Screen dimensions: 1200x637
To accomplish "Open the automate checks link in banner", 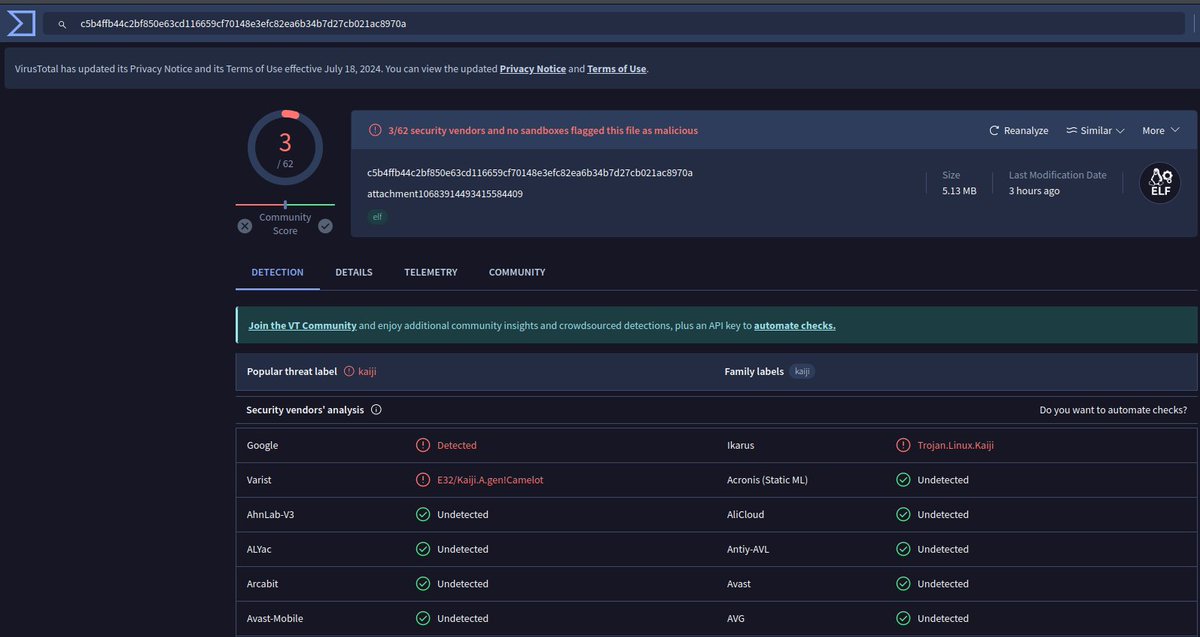I will click(795, 325).
